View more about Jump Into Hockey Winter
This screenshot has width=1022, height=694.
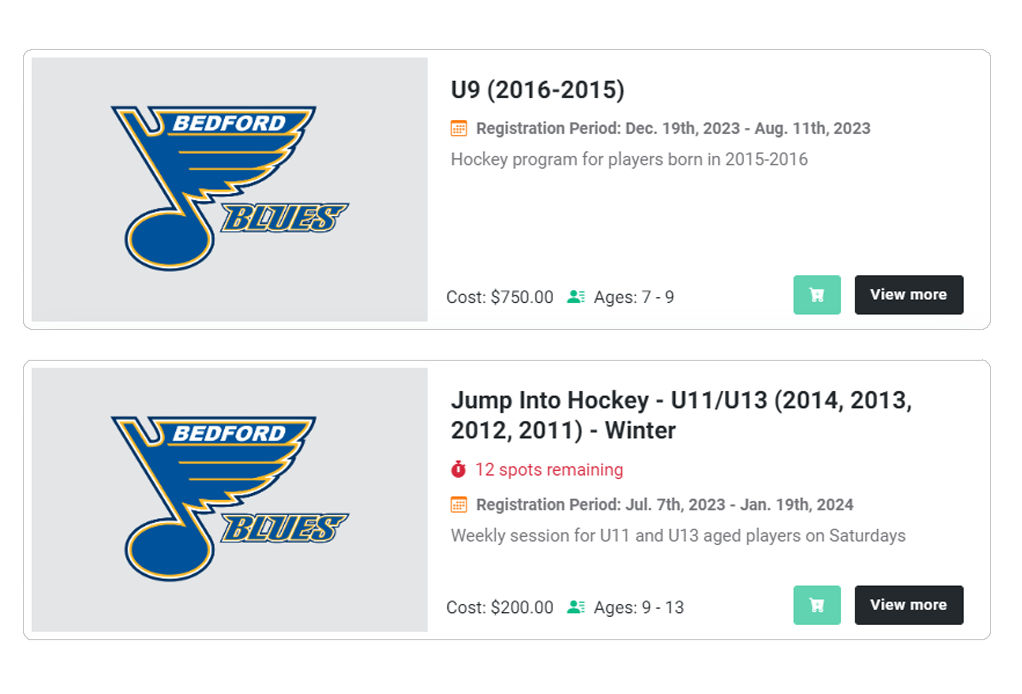click(908, 605)
